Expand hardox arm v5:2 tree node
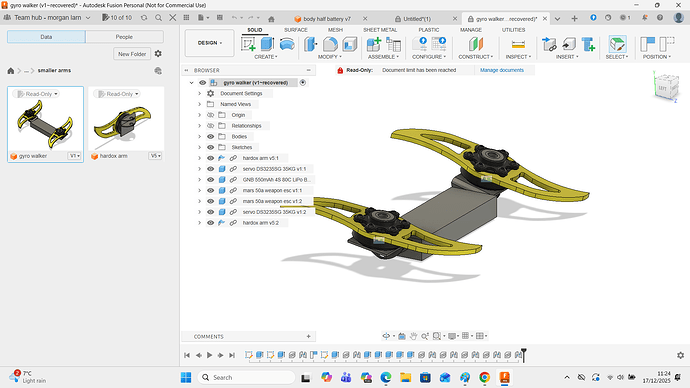Image resolution: width=690 pixels, height=388 pixels. pos(199,223)
